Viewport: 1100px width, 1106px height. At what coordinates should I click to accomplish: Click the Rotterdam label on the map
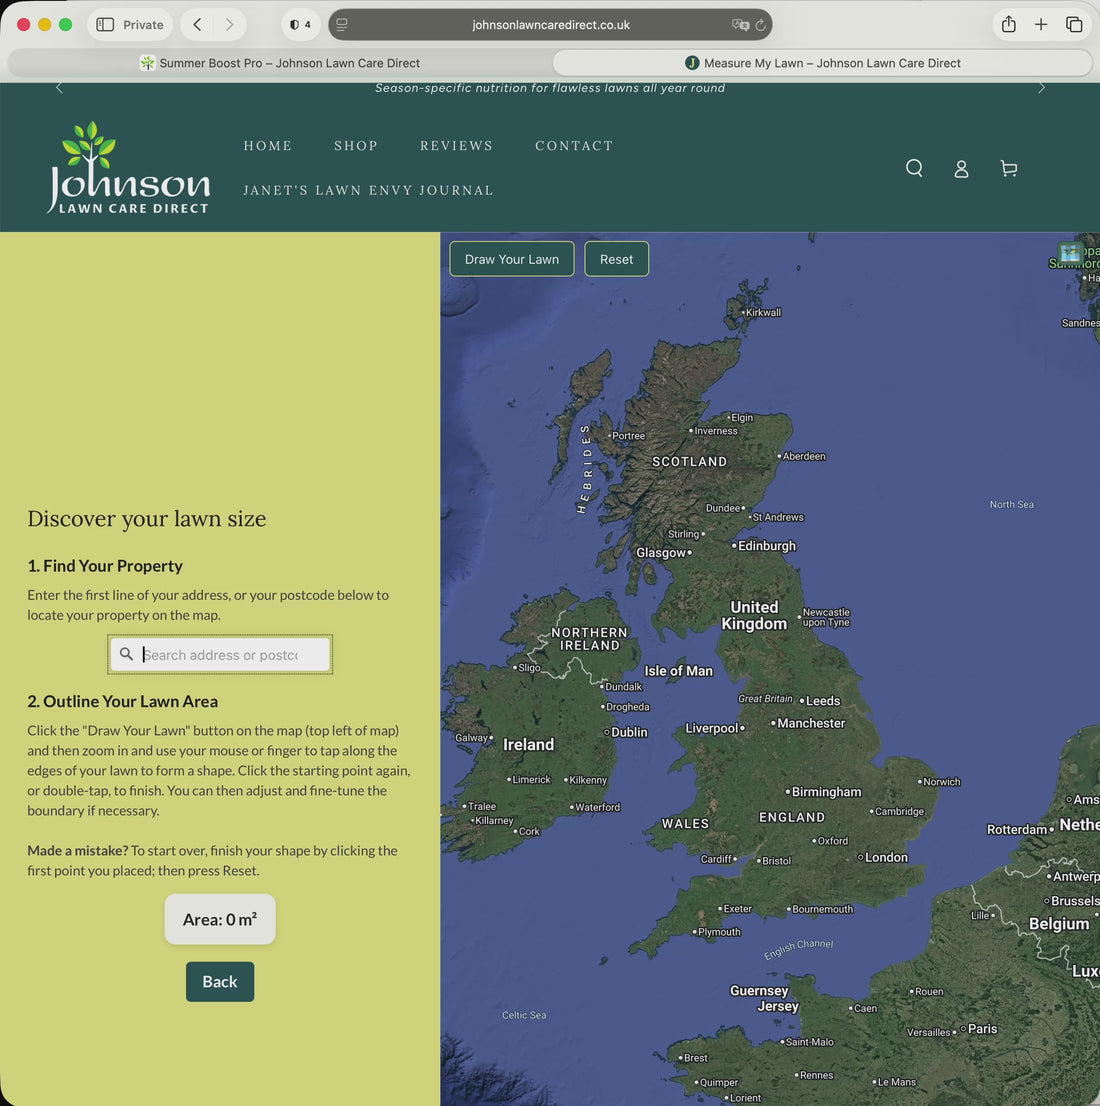(1017, 830)
